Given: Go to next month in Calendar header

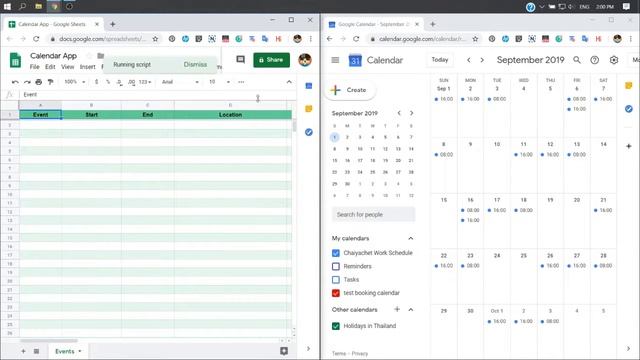Looking at the screenshot, I should (x=482, y=60).
